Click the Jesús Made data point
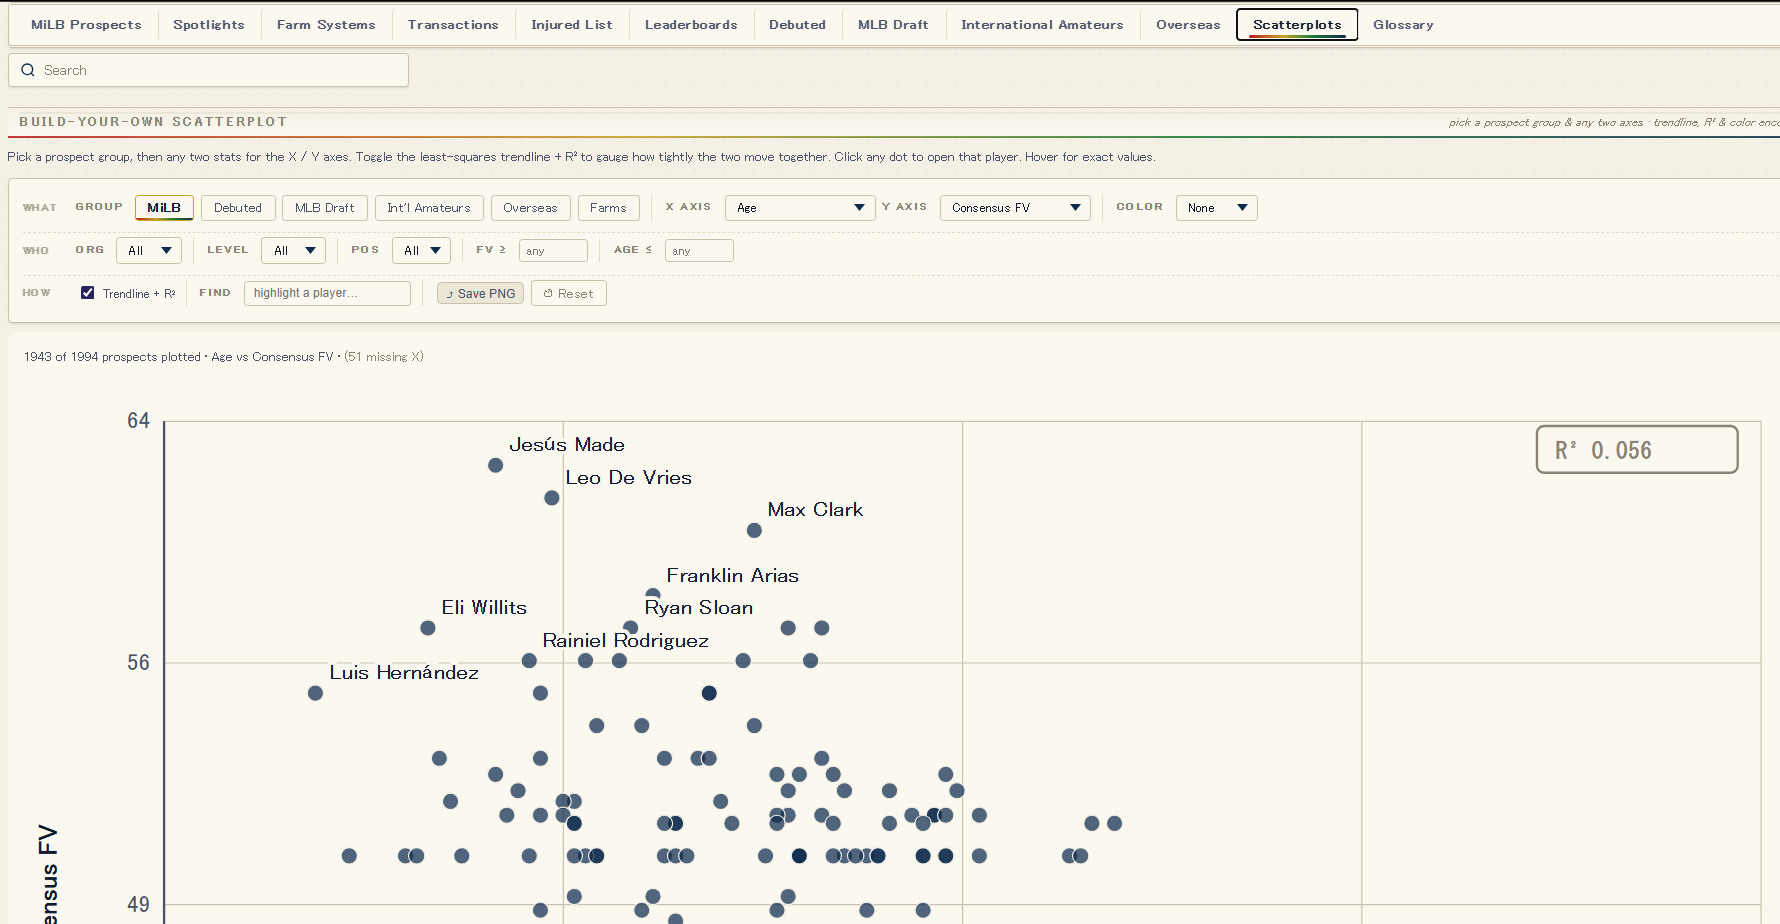1780x924 pixels. 495,465
